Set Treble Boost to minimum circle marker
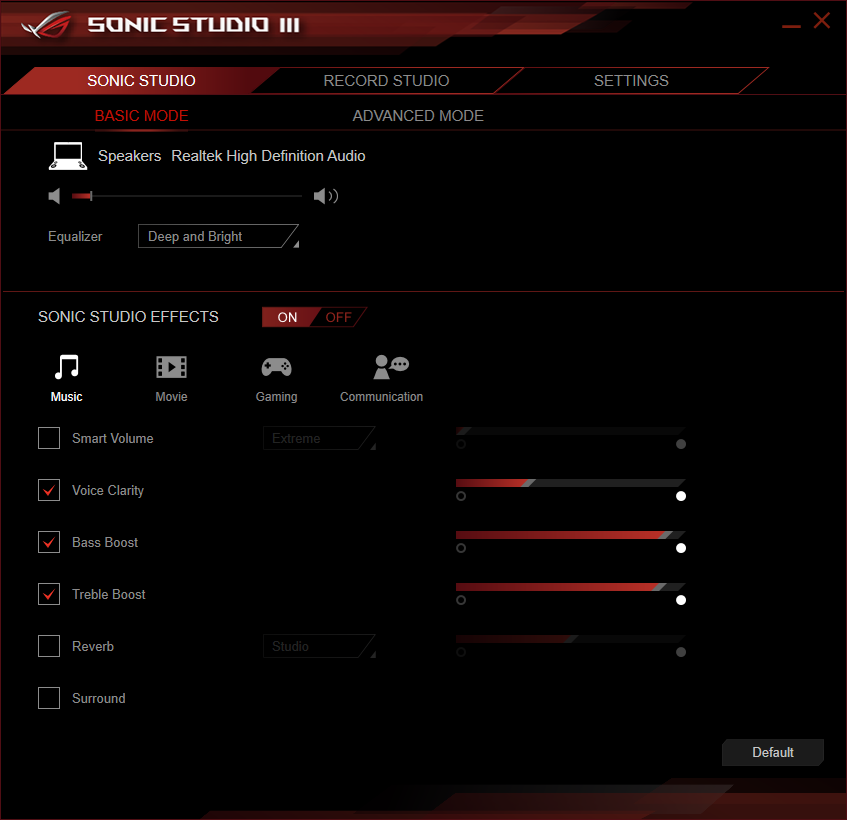This screenshot has width=847, height=820. (x=461, y=600)
